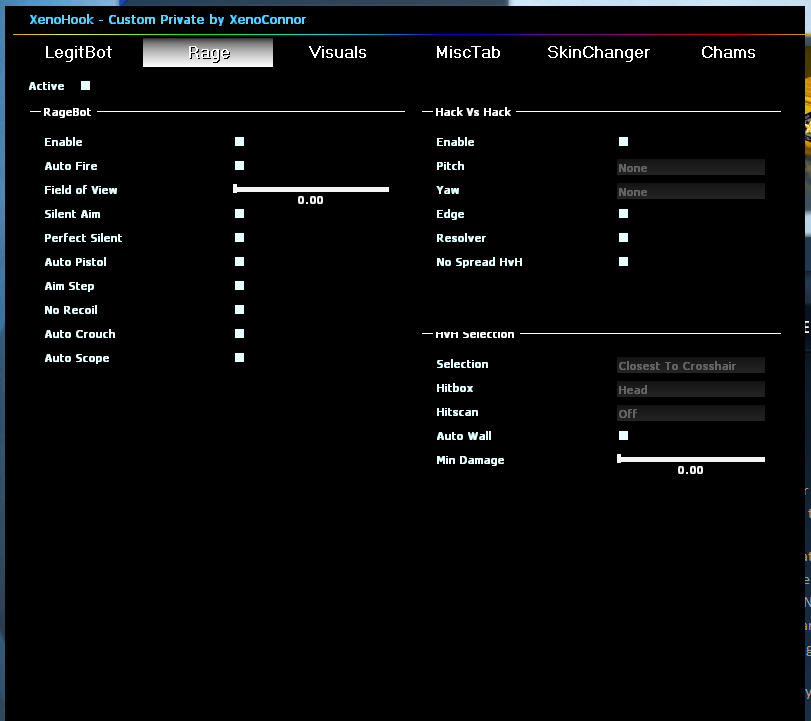The image size is (811, 721).
Task: Go to the MiscTab tab
Action: pos(468,52)
